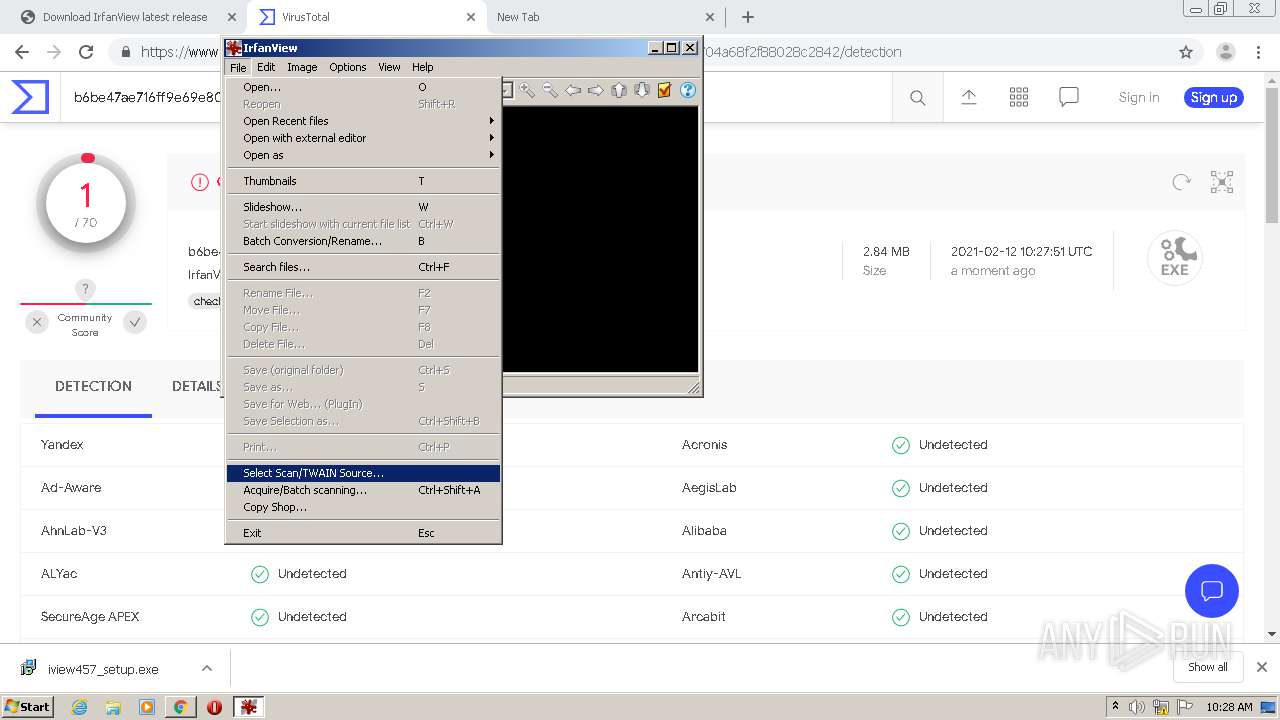The image size is (1280, 720).
Task: Click reanalyze refresh icon on VirusTotal
Action: (1181, 182)
